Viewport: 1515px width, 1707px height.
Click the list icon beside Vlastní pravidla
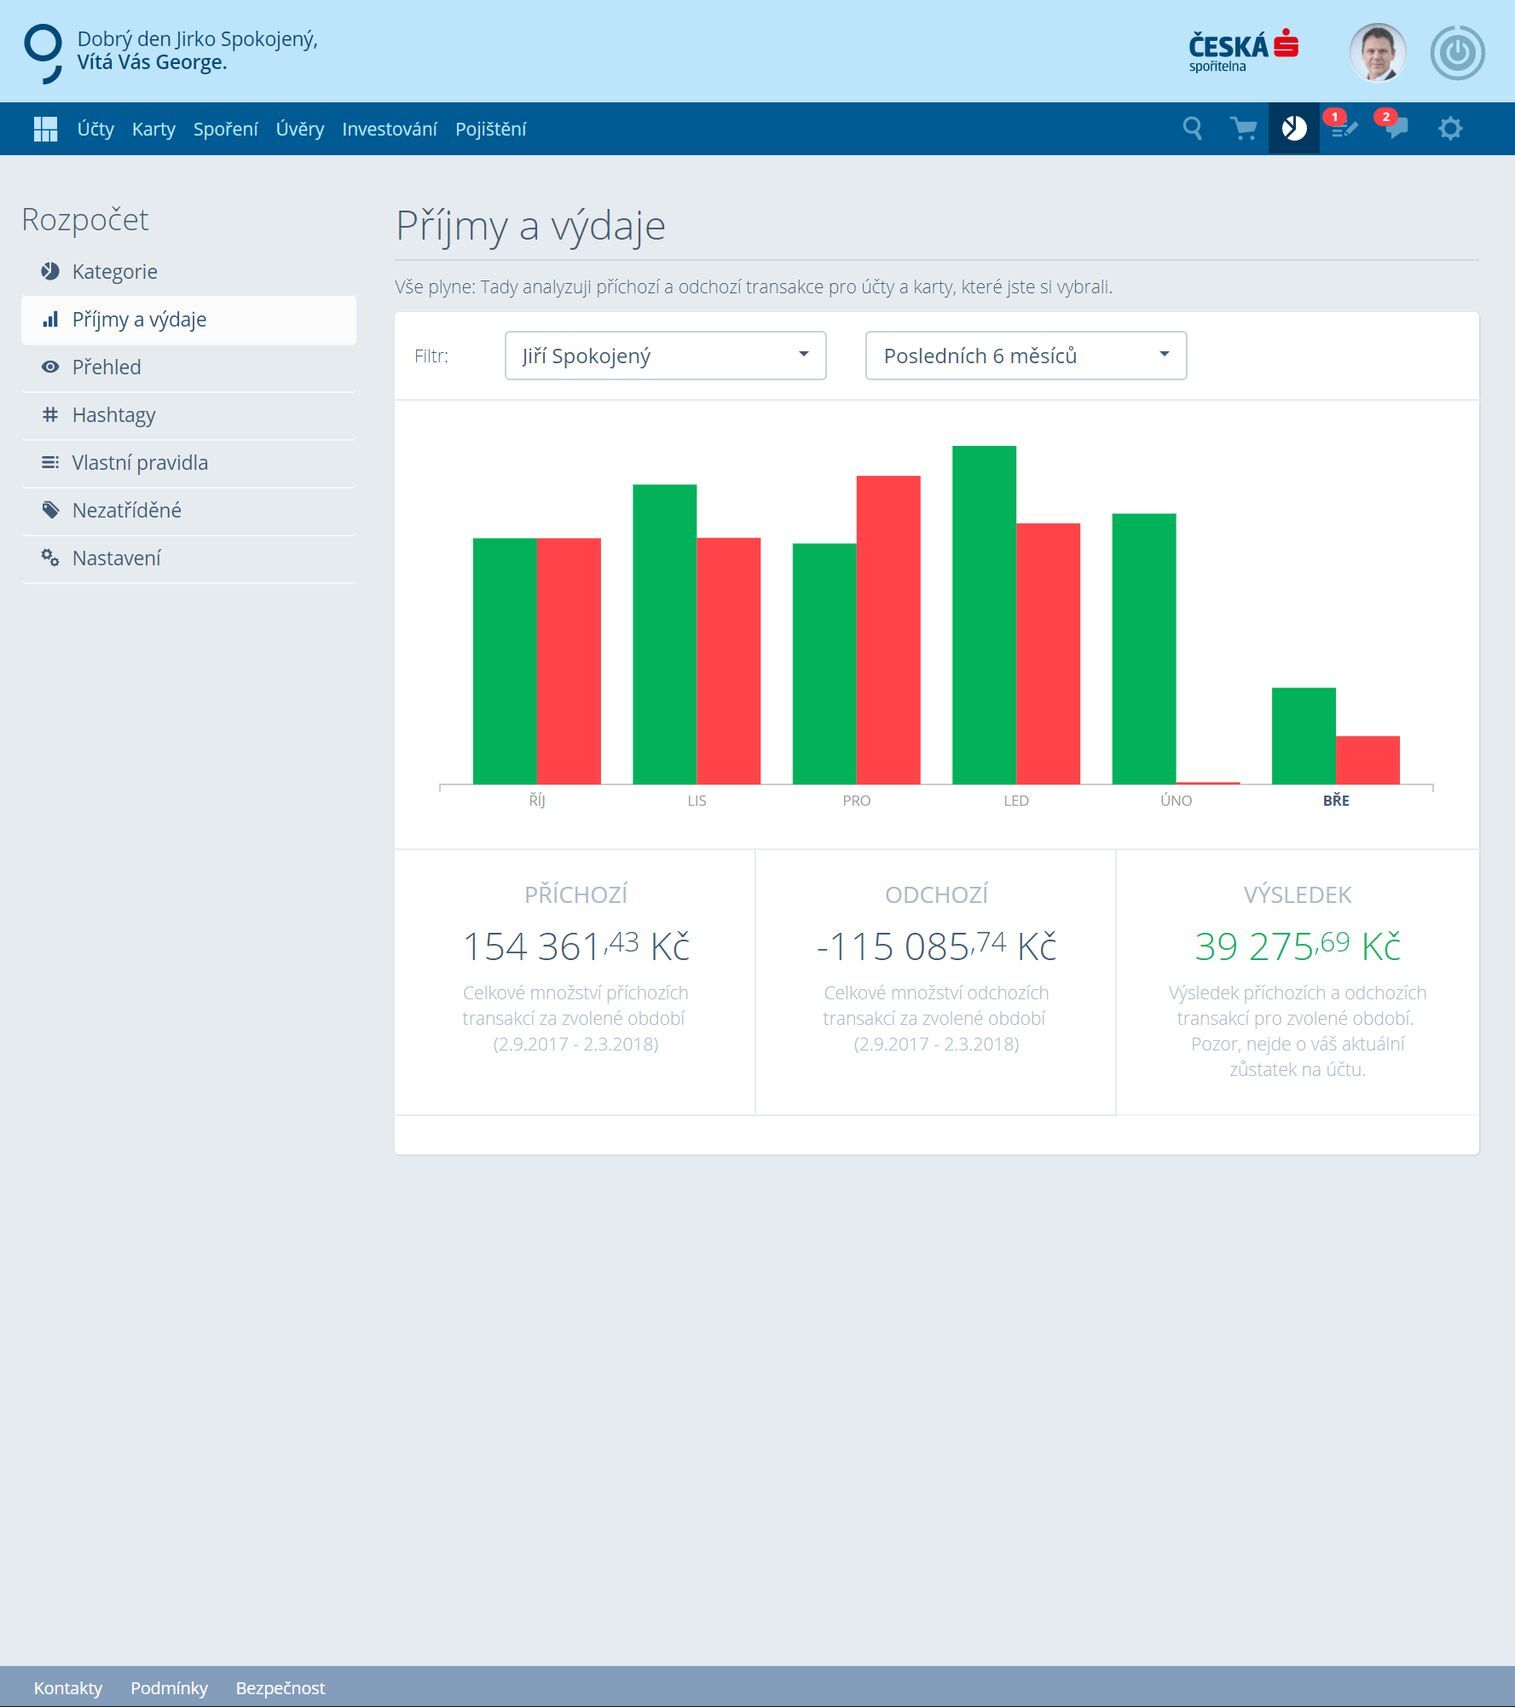50,462
